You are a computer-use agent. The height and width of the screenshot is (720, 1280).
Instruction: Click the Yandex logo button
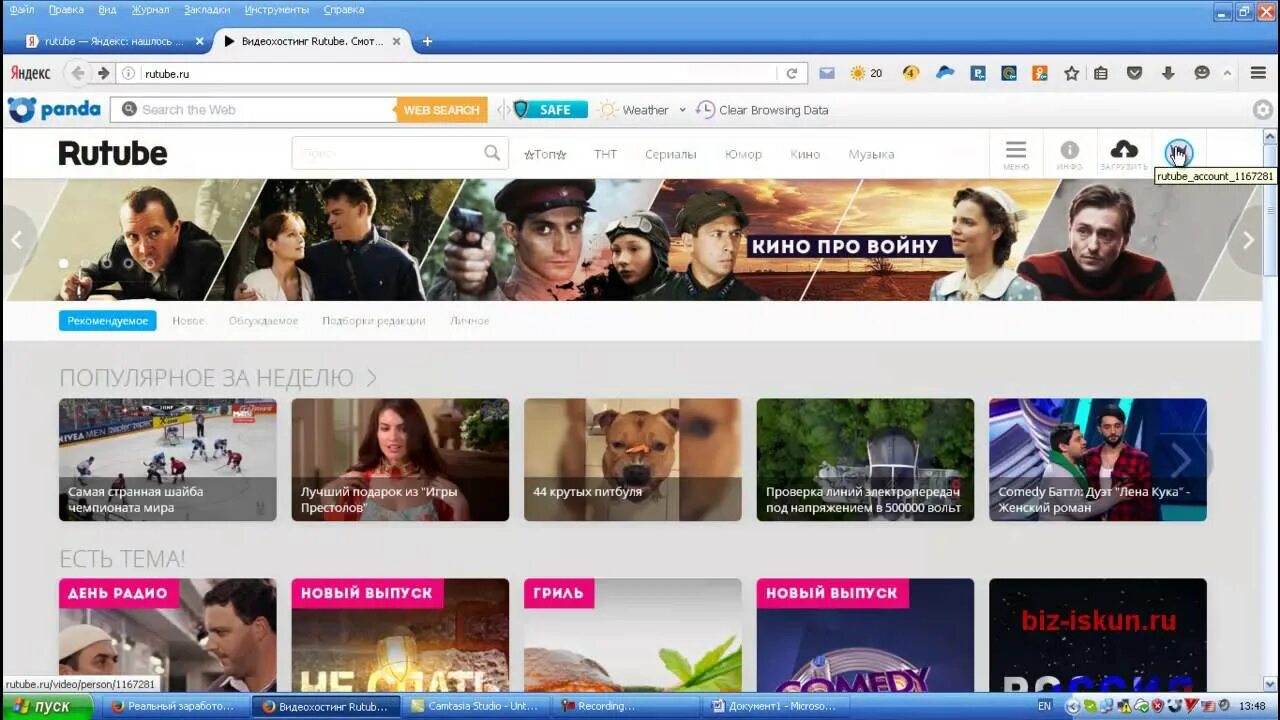[x=31, y=73]
